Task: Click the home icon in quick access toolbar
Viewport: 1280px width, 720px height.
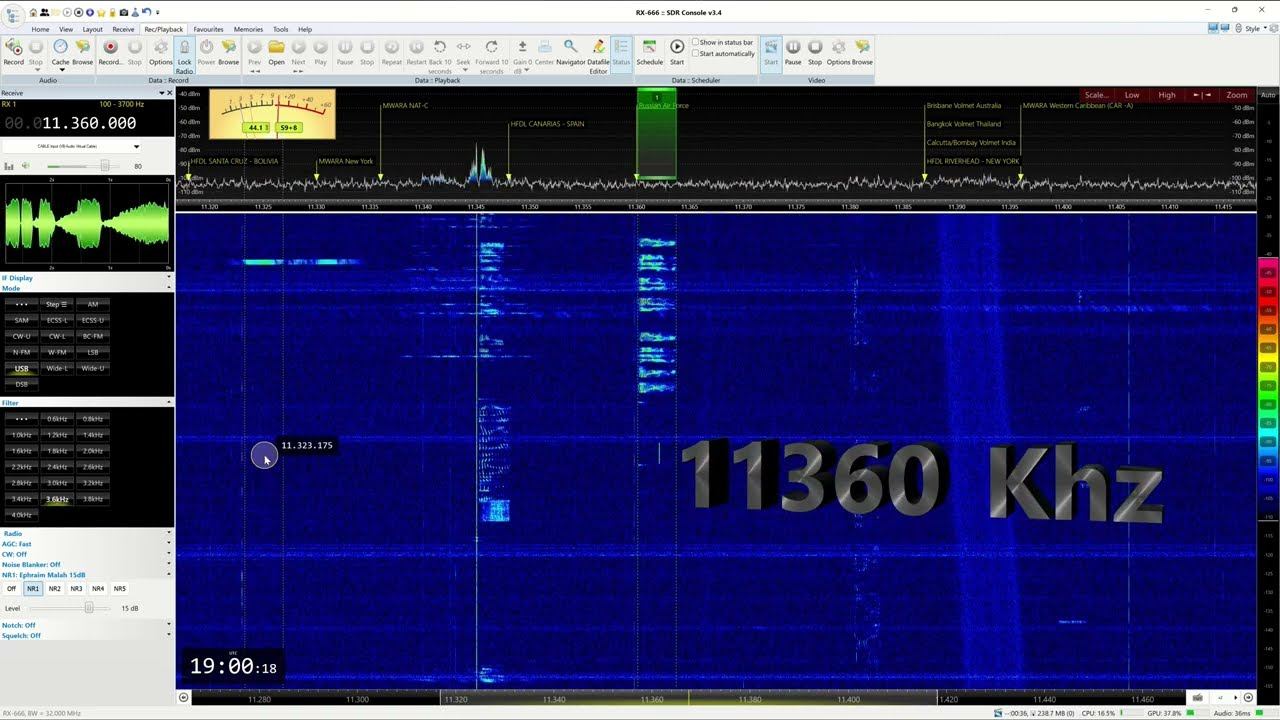Action: [33, 13]
